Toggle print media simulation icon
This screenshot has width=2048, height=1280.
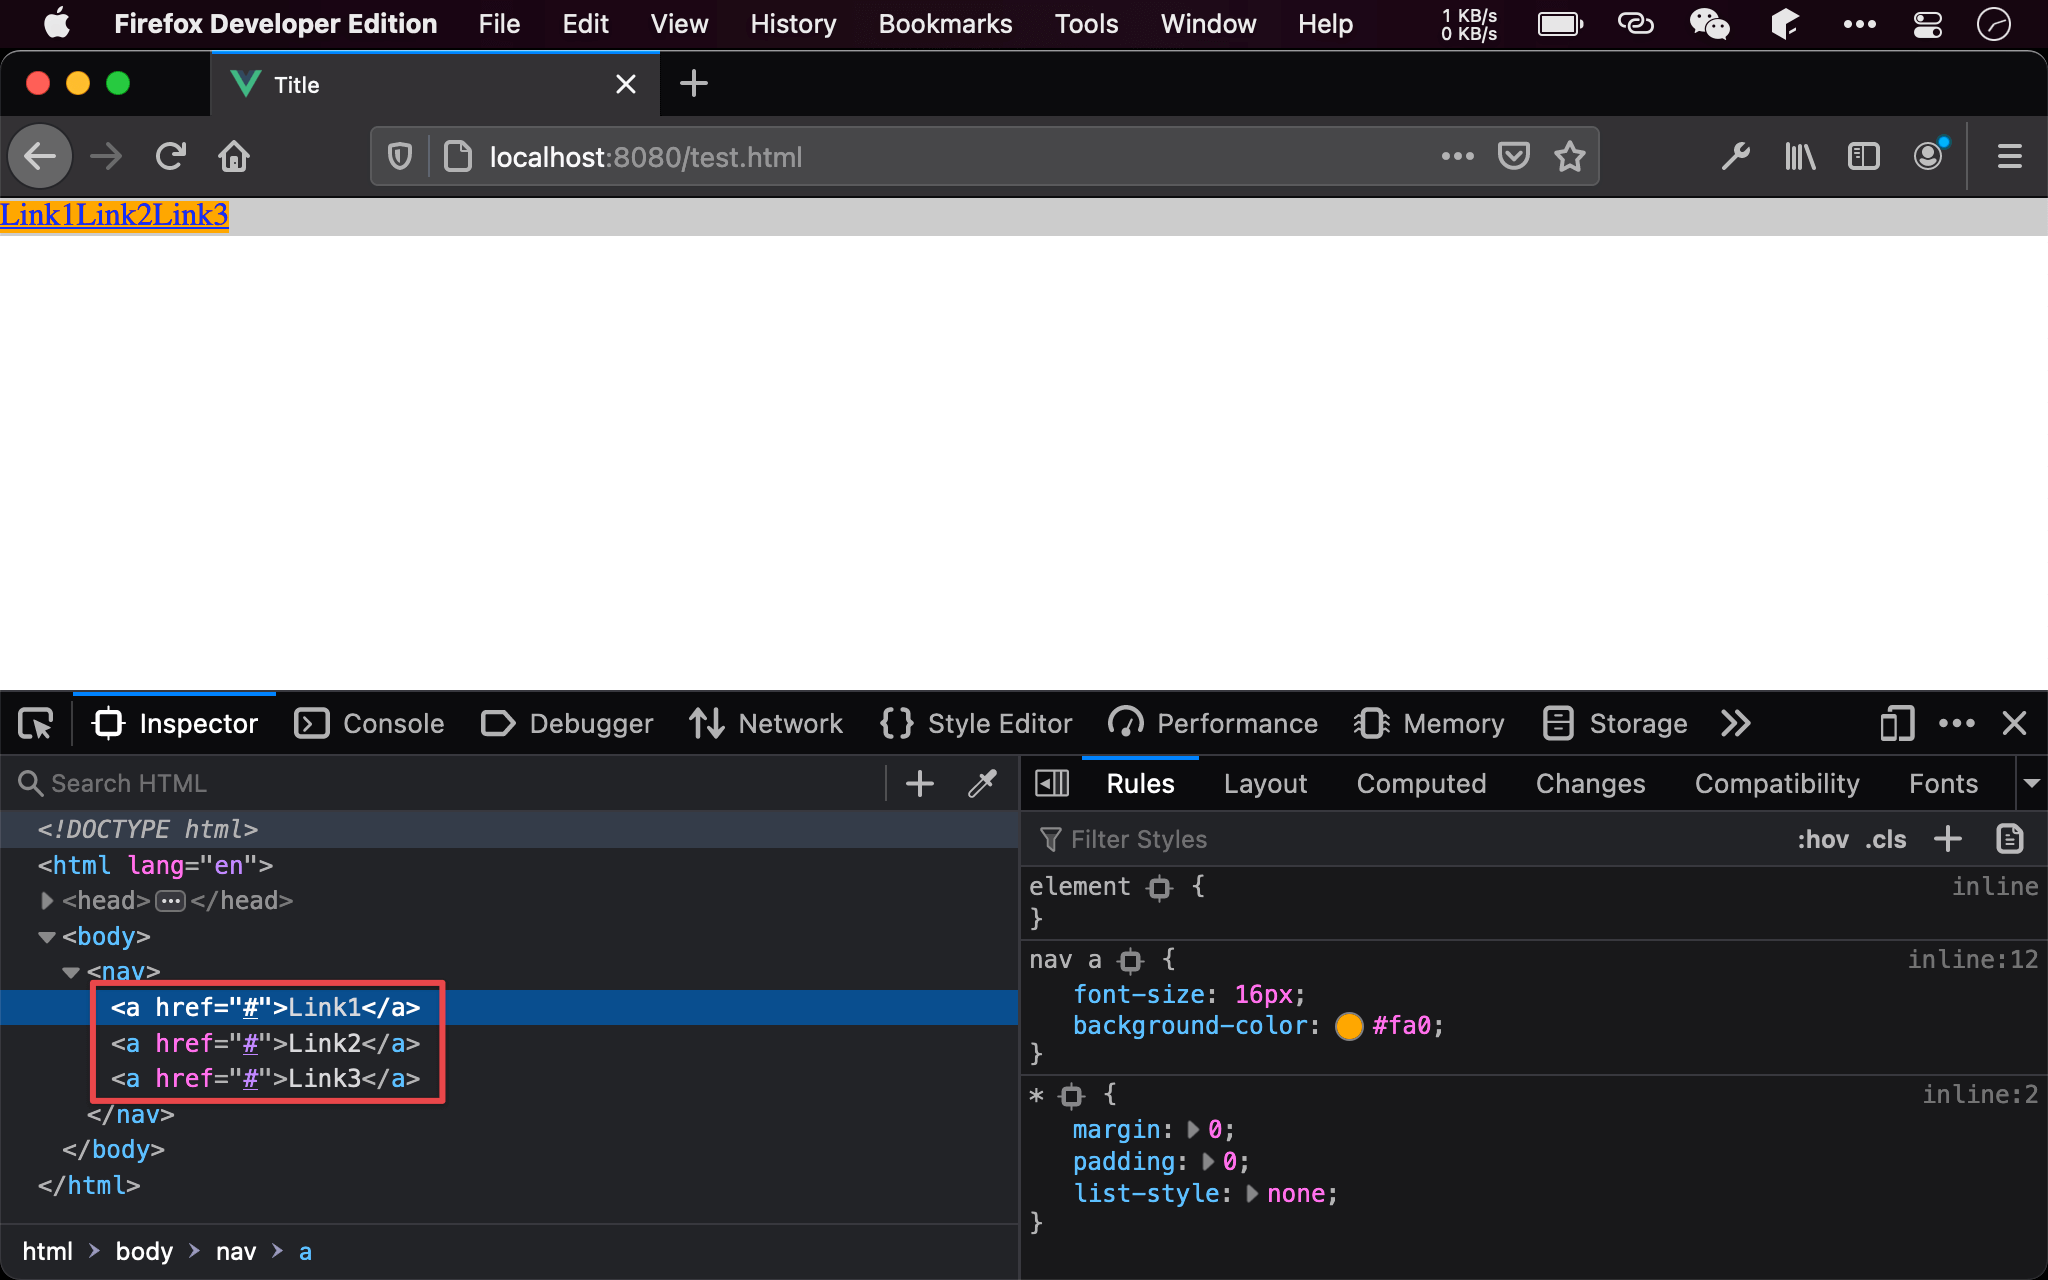tap(2009, 839)
